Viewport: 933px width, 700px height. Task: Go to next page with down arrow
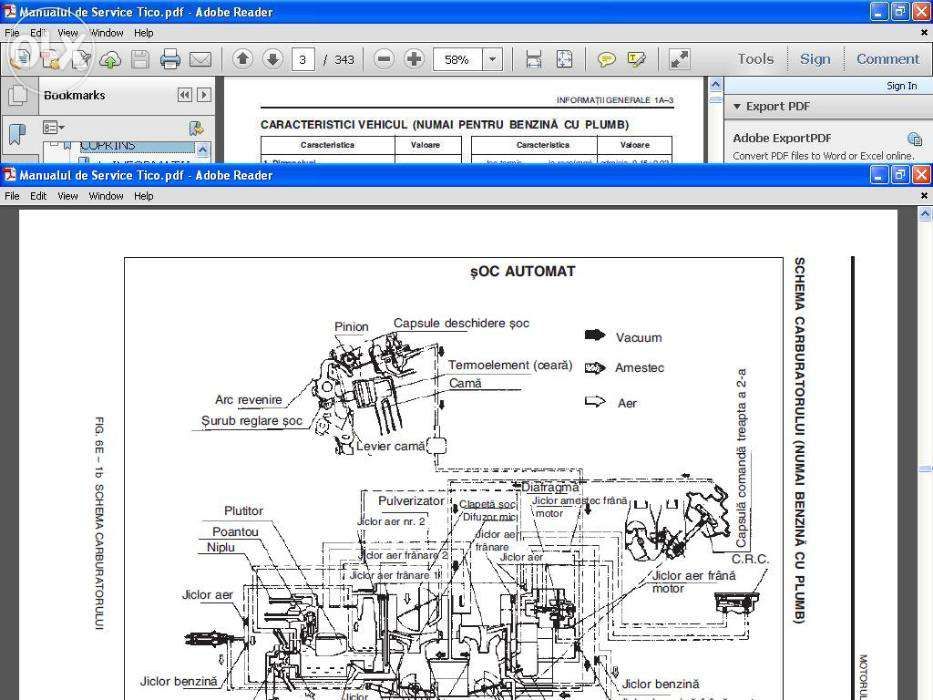[x=273, y=59]
